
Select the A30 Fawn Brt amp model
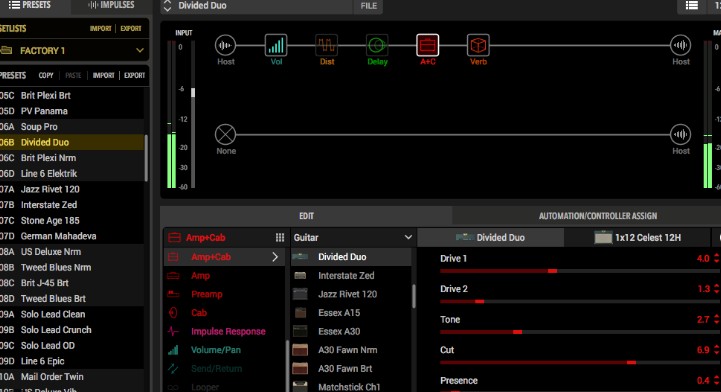point(351,369)
